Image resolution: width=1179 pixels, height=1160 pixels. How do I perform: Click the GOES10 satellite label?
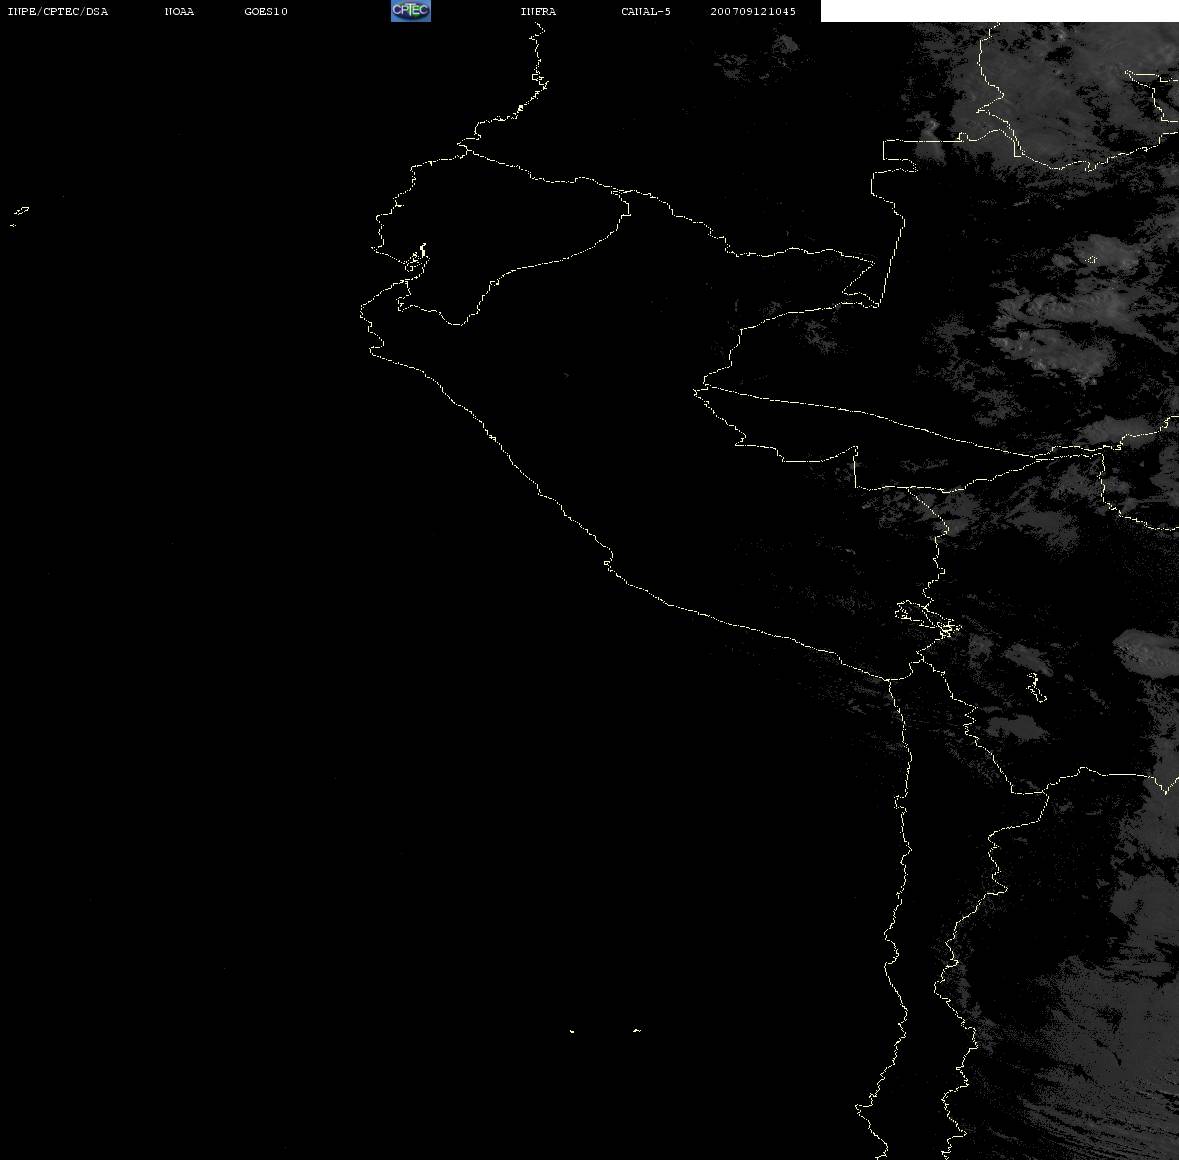click(266, 11)
